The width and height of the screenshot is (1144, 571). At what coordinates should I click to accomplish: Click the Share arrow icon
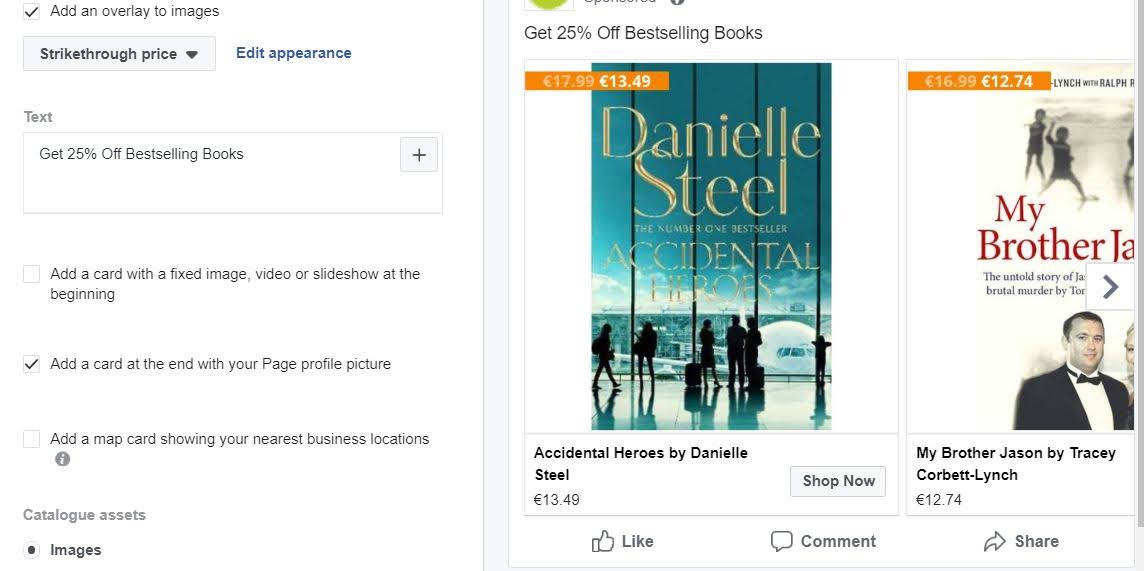(995, 542)
